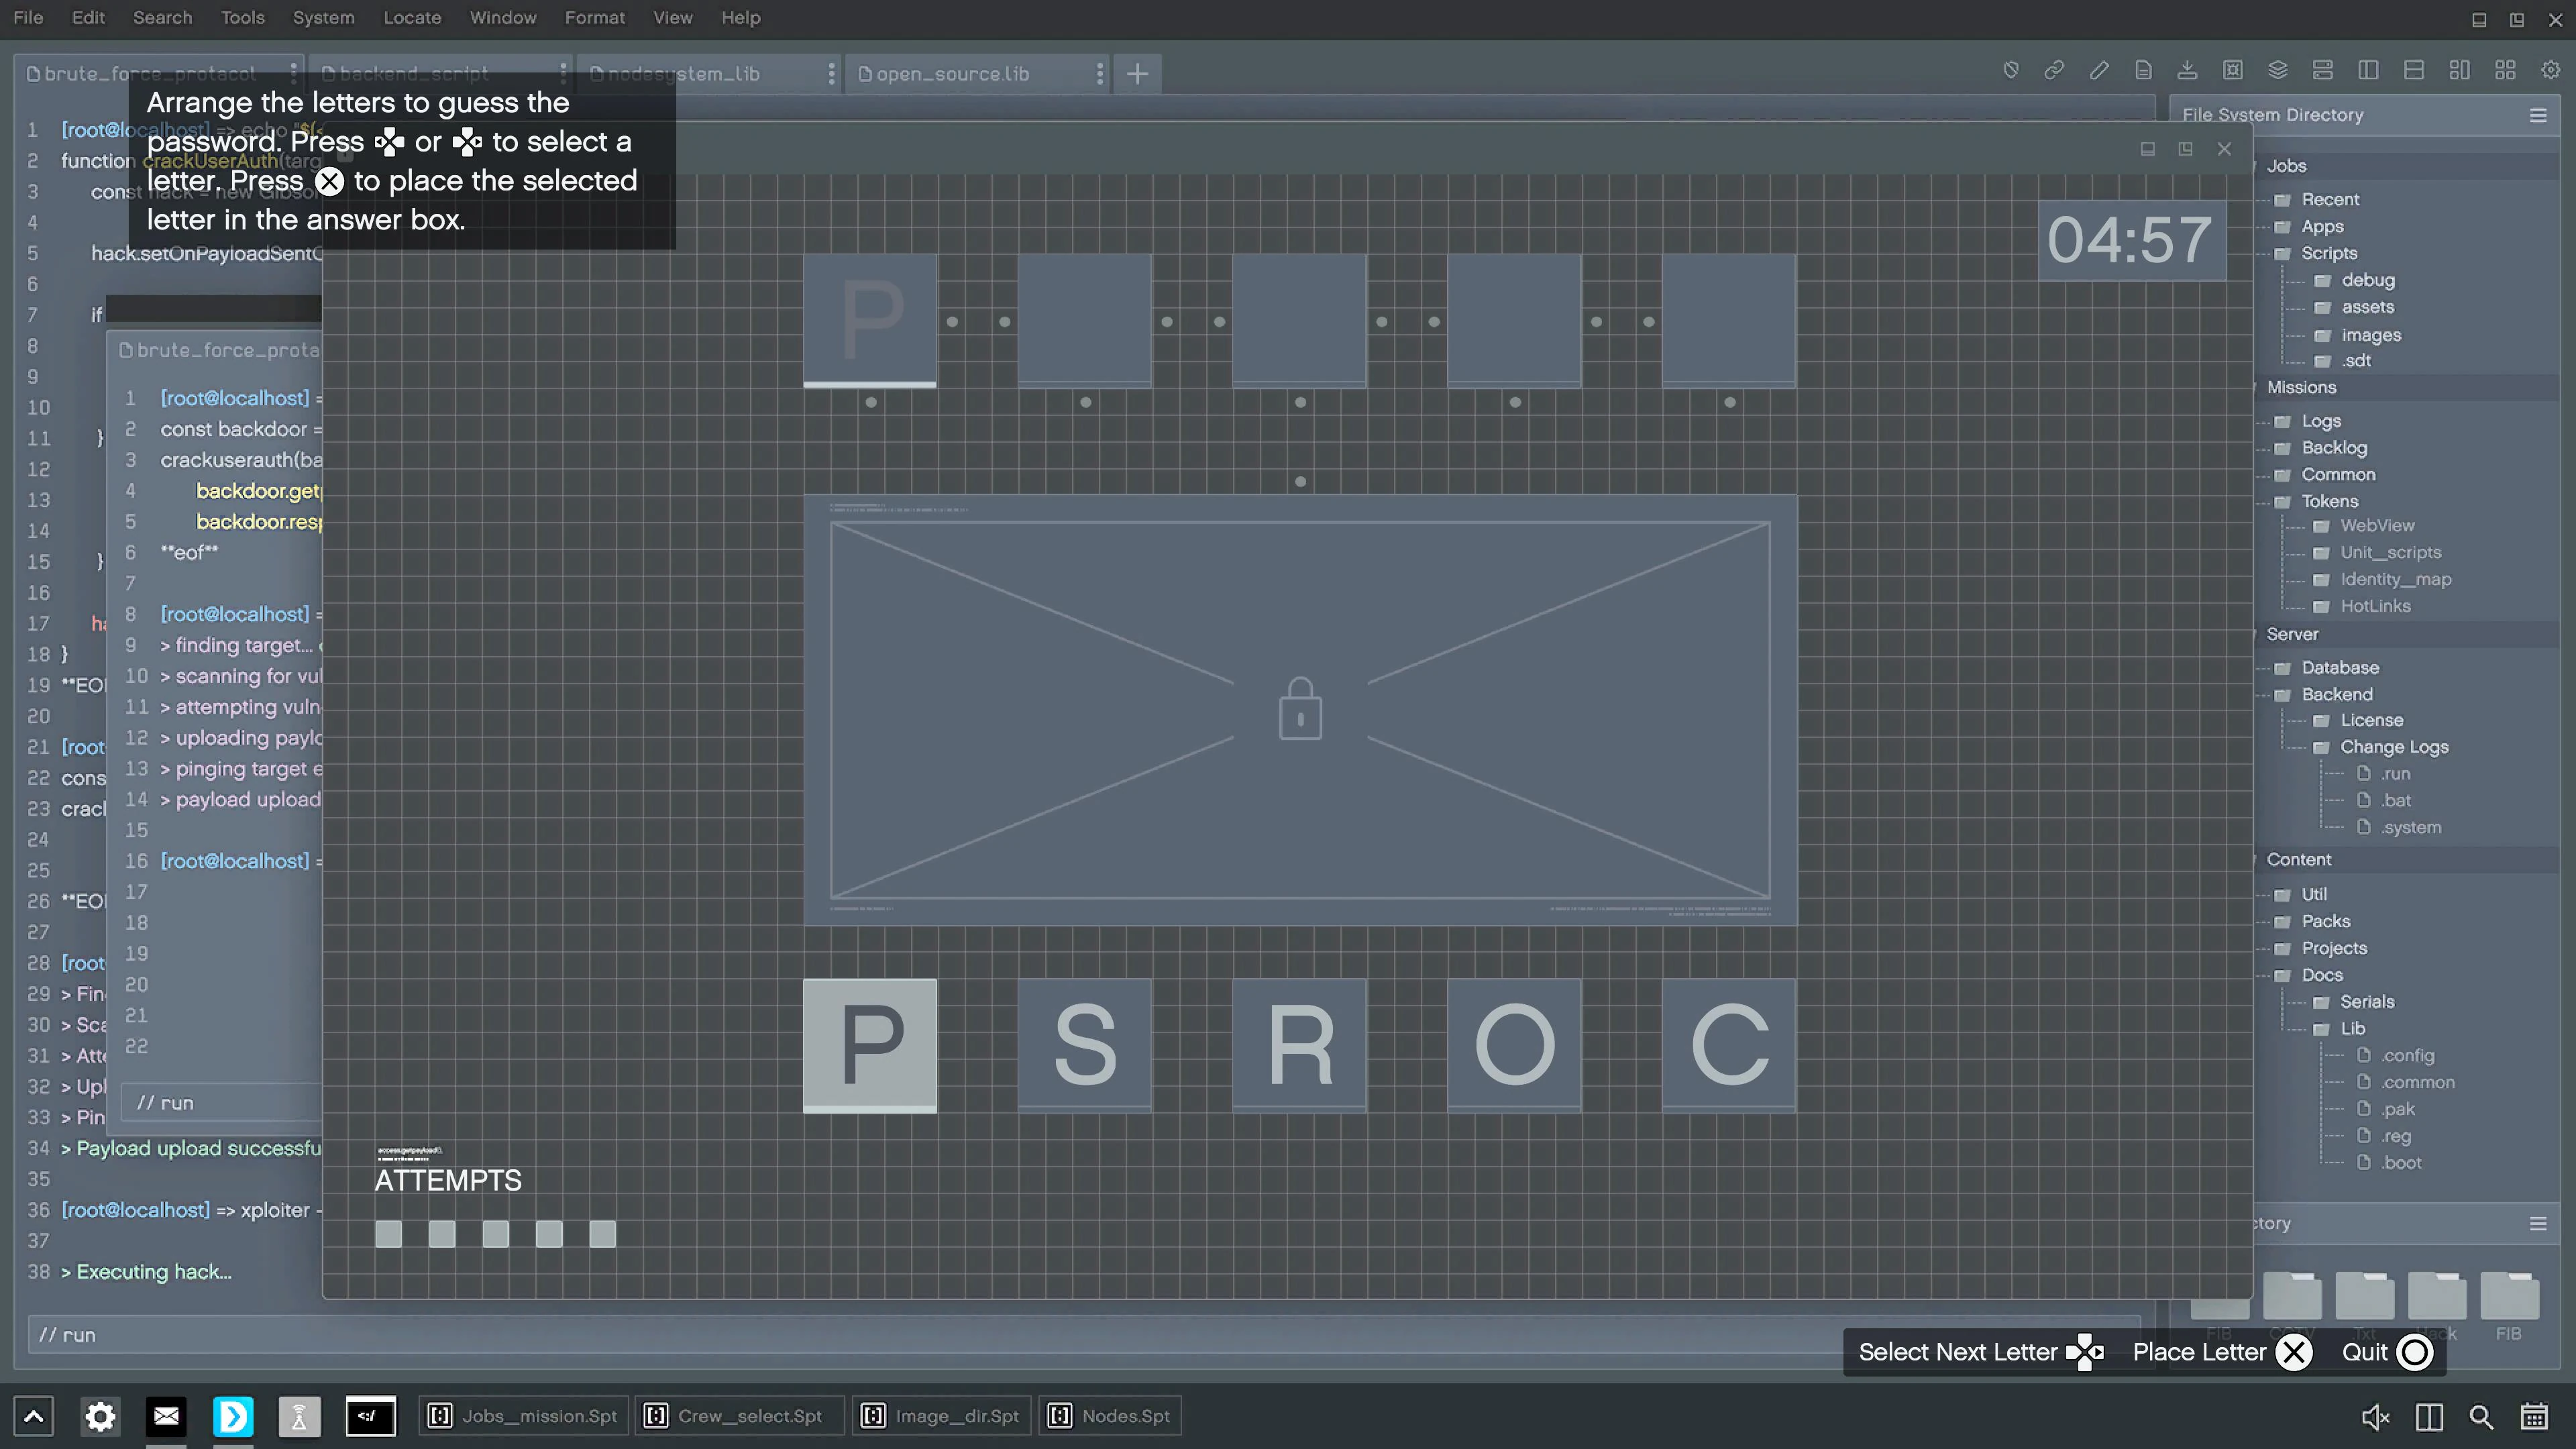This screenshot has width=2576, height=1449.
Task: Open the Format menu
Action: (594, 17)
